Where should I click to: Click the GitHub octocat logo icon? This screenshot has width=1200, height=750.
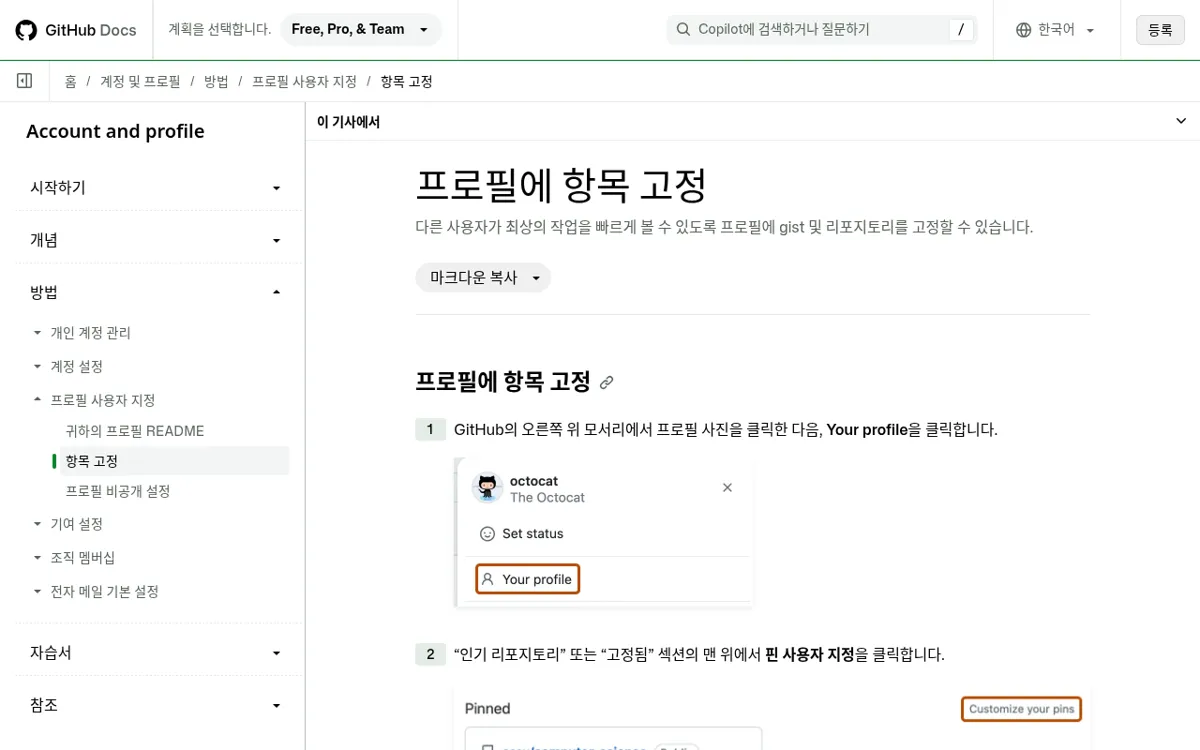(26, 30)
